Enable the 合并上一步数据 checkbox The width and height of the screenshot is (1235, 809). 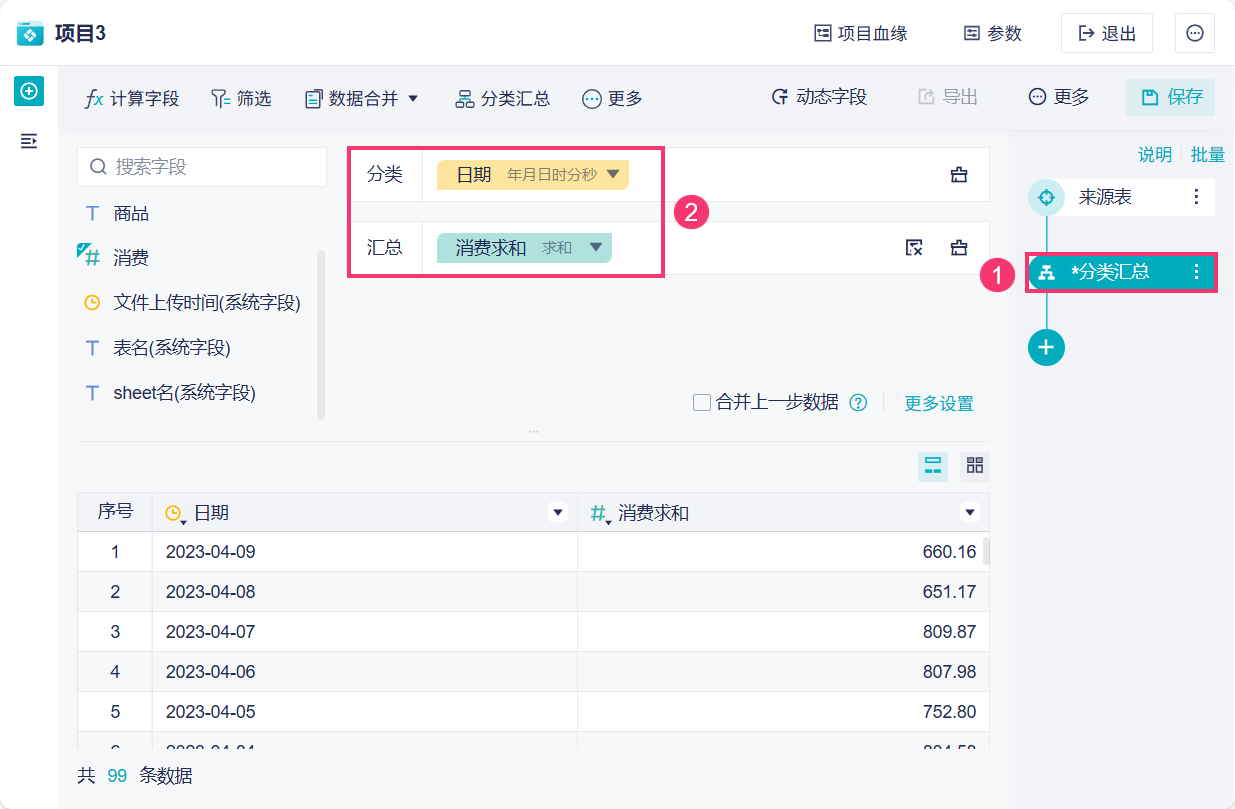click(x=702, y=403)
